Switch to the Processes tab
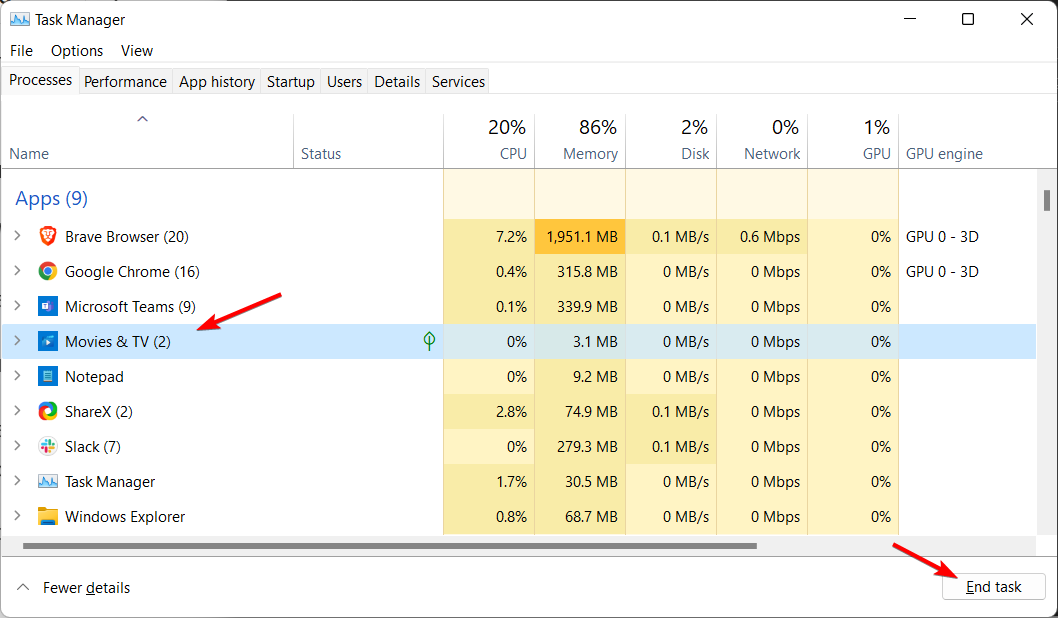Image resolution: width=1058 pixels, height=618 pixels. point(40,80)
